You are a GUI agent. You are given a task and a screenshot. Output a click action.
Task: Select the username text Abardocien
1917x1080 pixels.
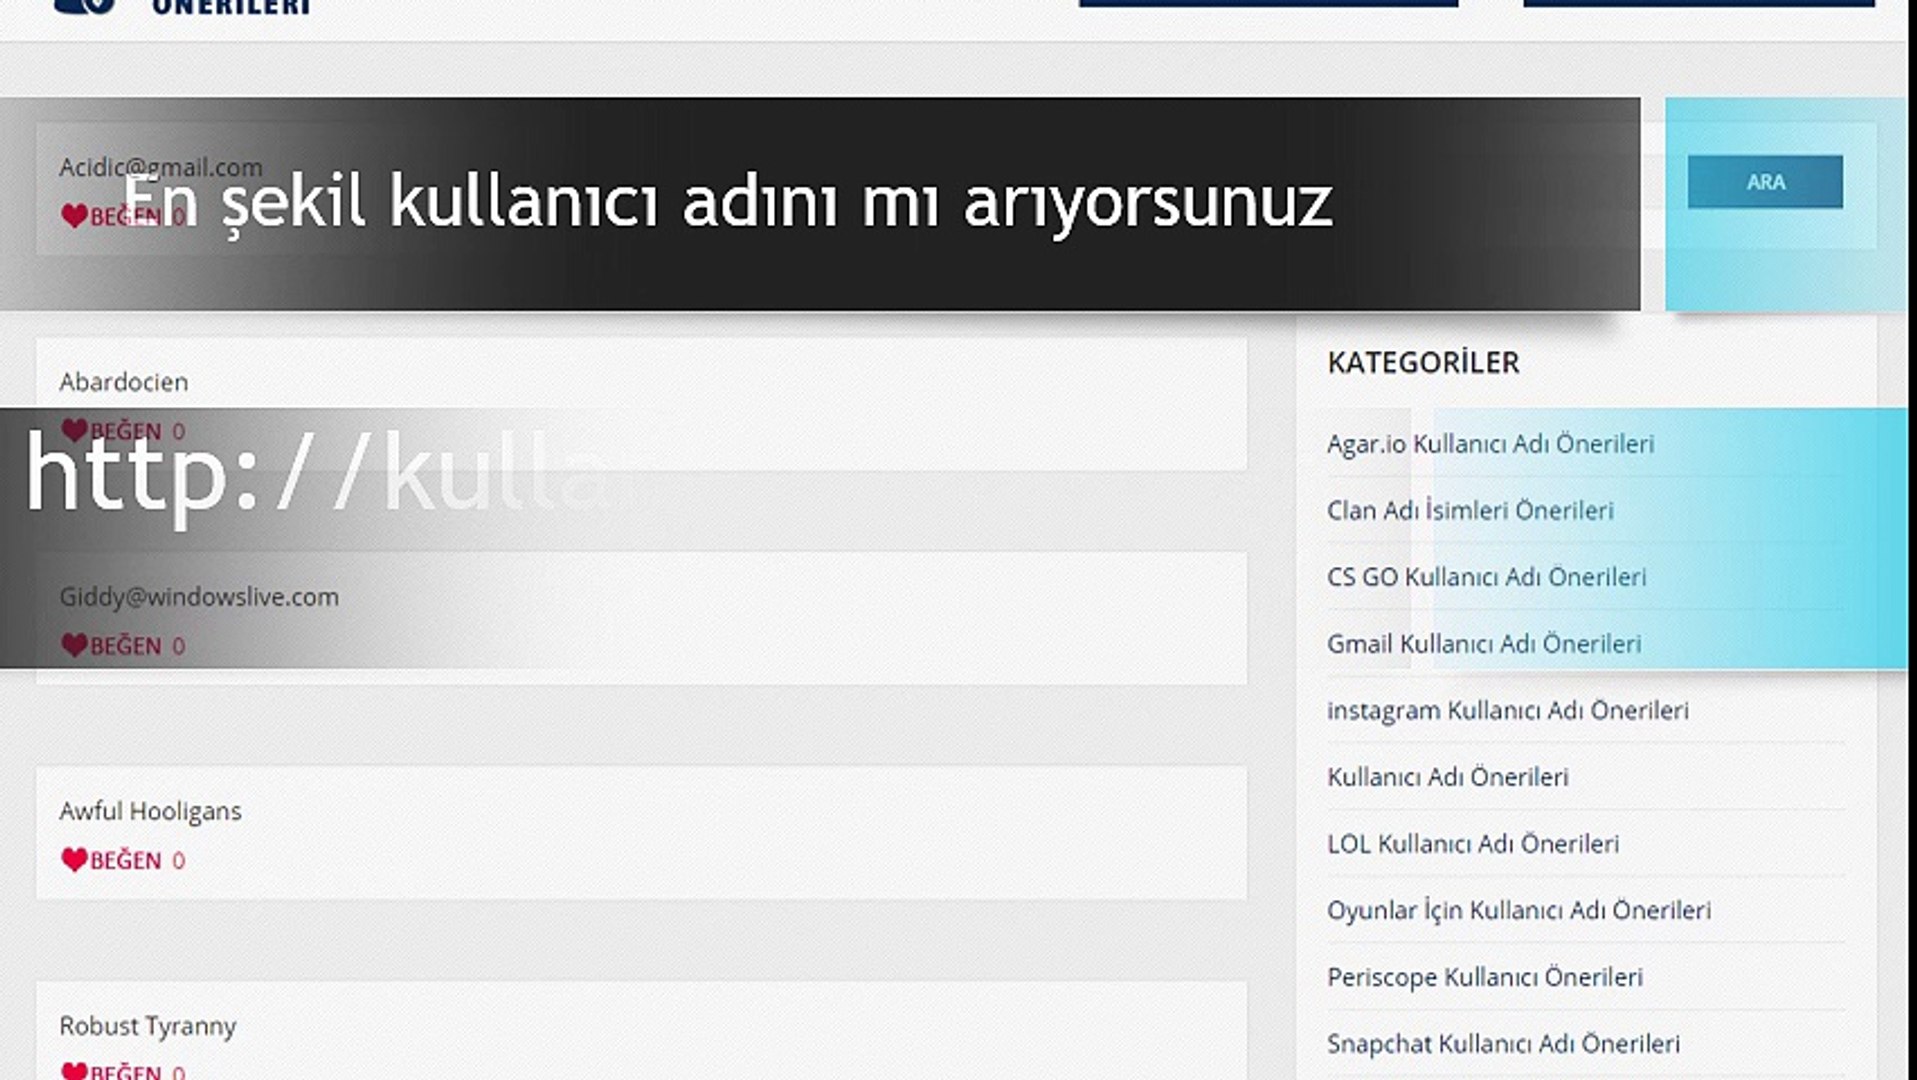tap(123, 382)
